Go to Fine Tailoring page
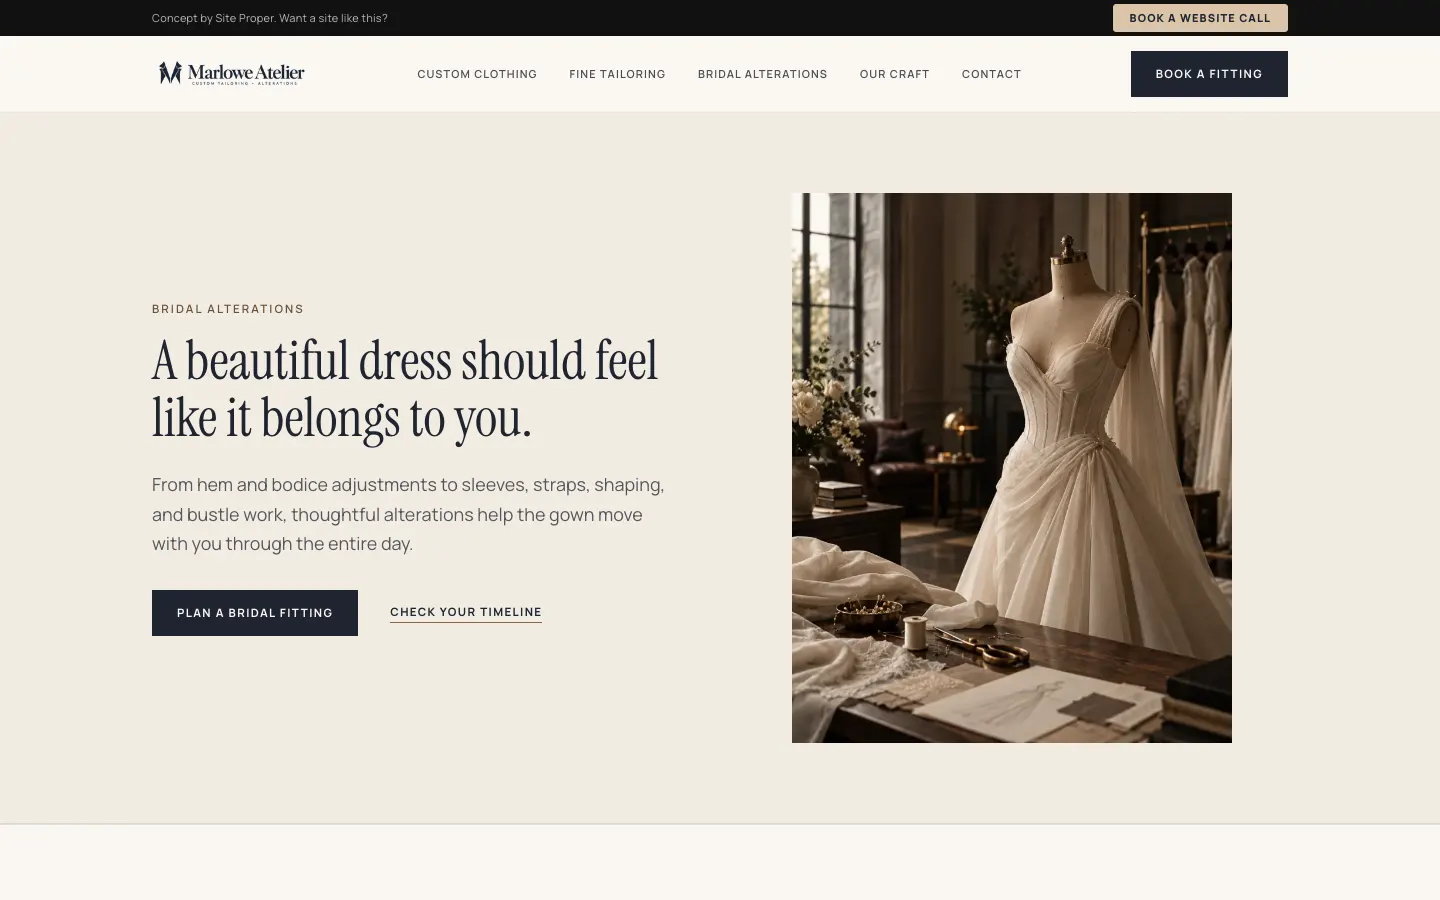This screenshot has height=900, width=1440. (617, 74)
